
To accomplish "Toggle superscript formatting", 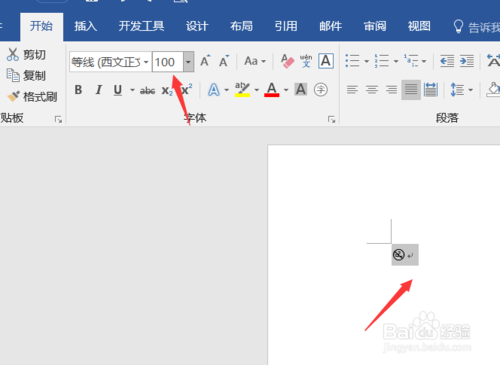I will (186, 89).
